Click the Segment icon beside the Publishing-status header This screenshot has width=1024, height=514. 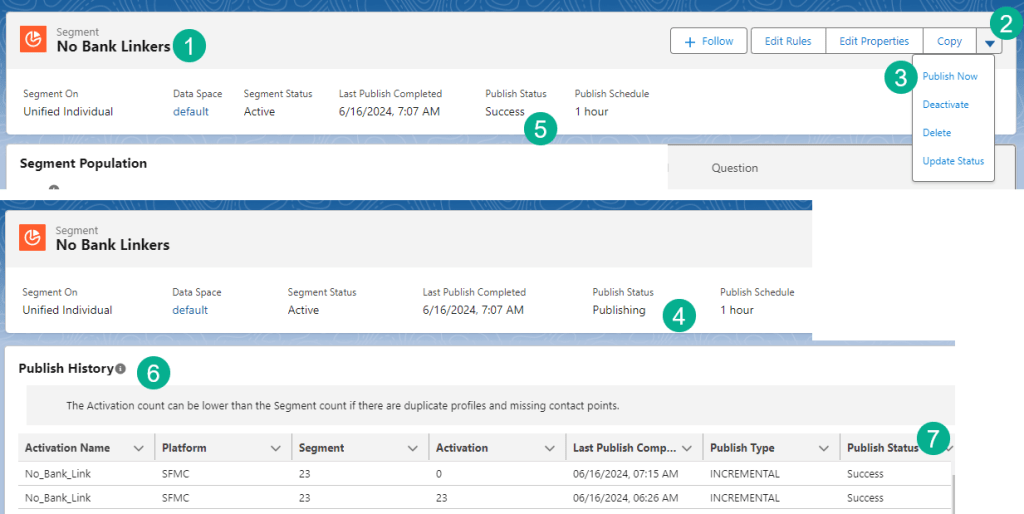coord(33,237)
